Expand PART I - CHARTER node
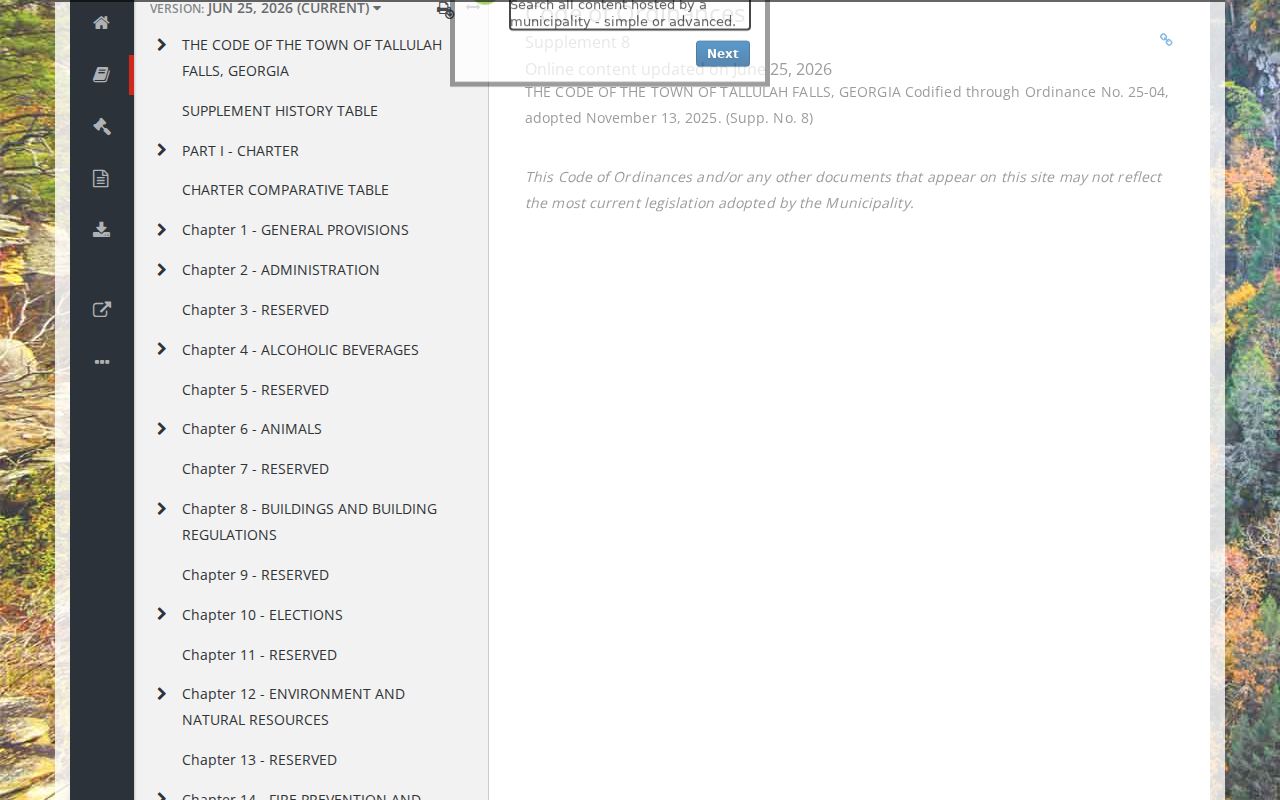 162,150
